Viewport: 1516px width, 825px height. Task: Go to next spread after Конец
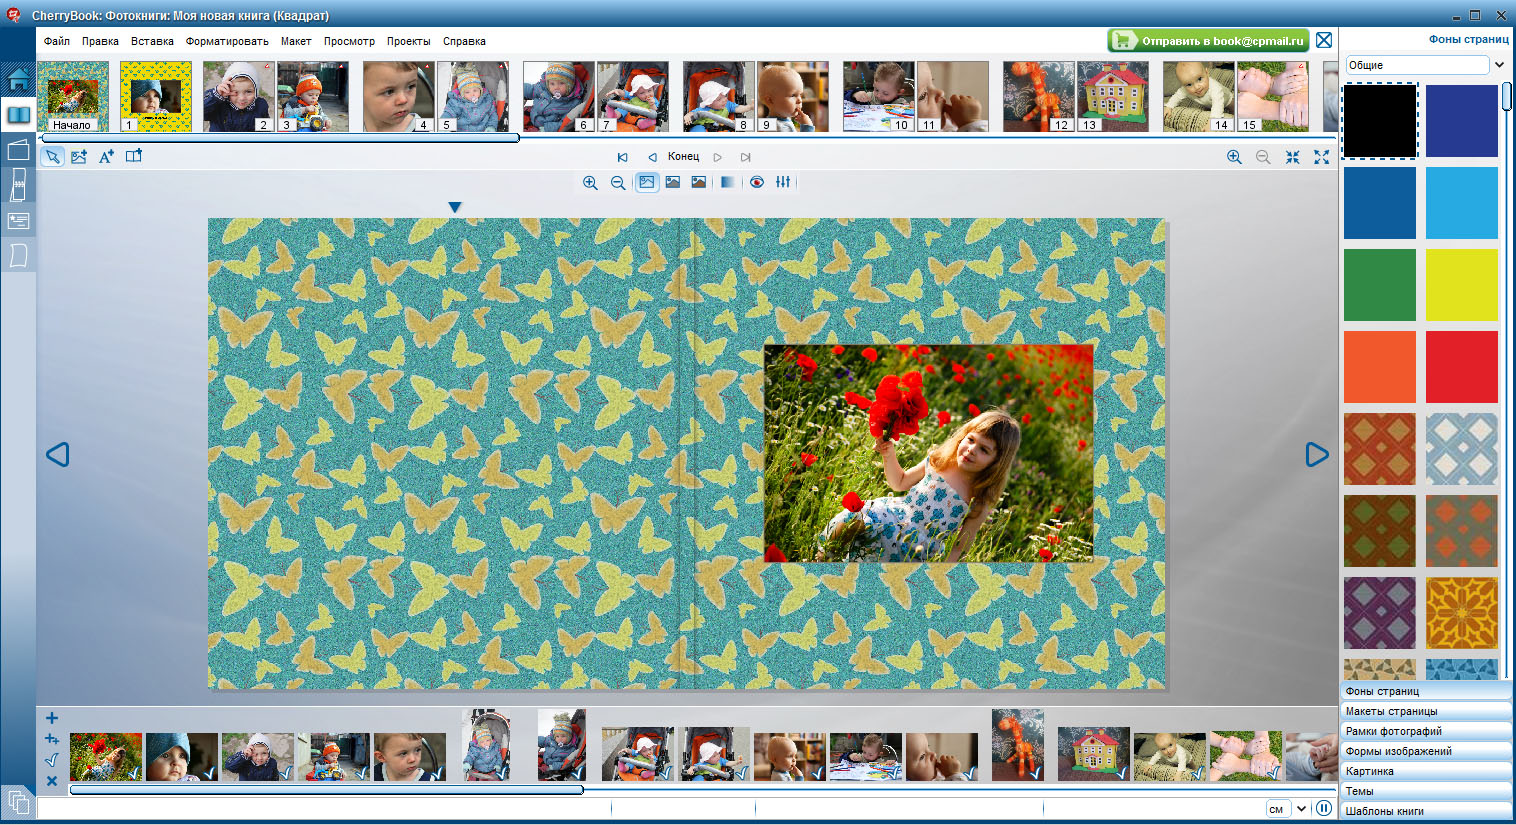click(717, 157)
